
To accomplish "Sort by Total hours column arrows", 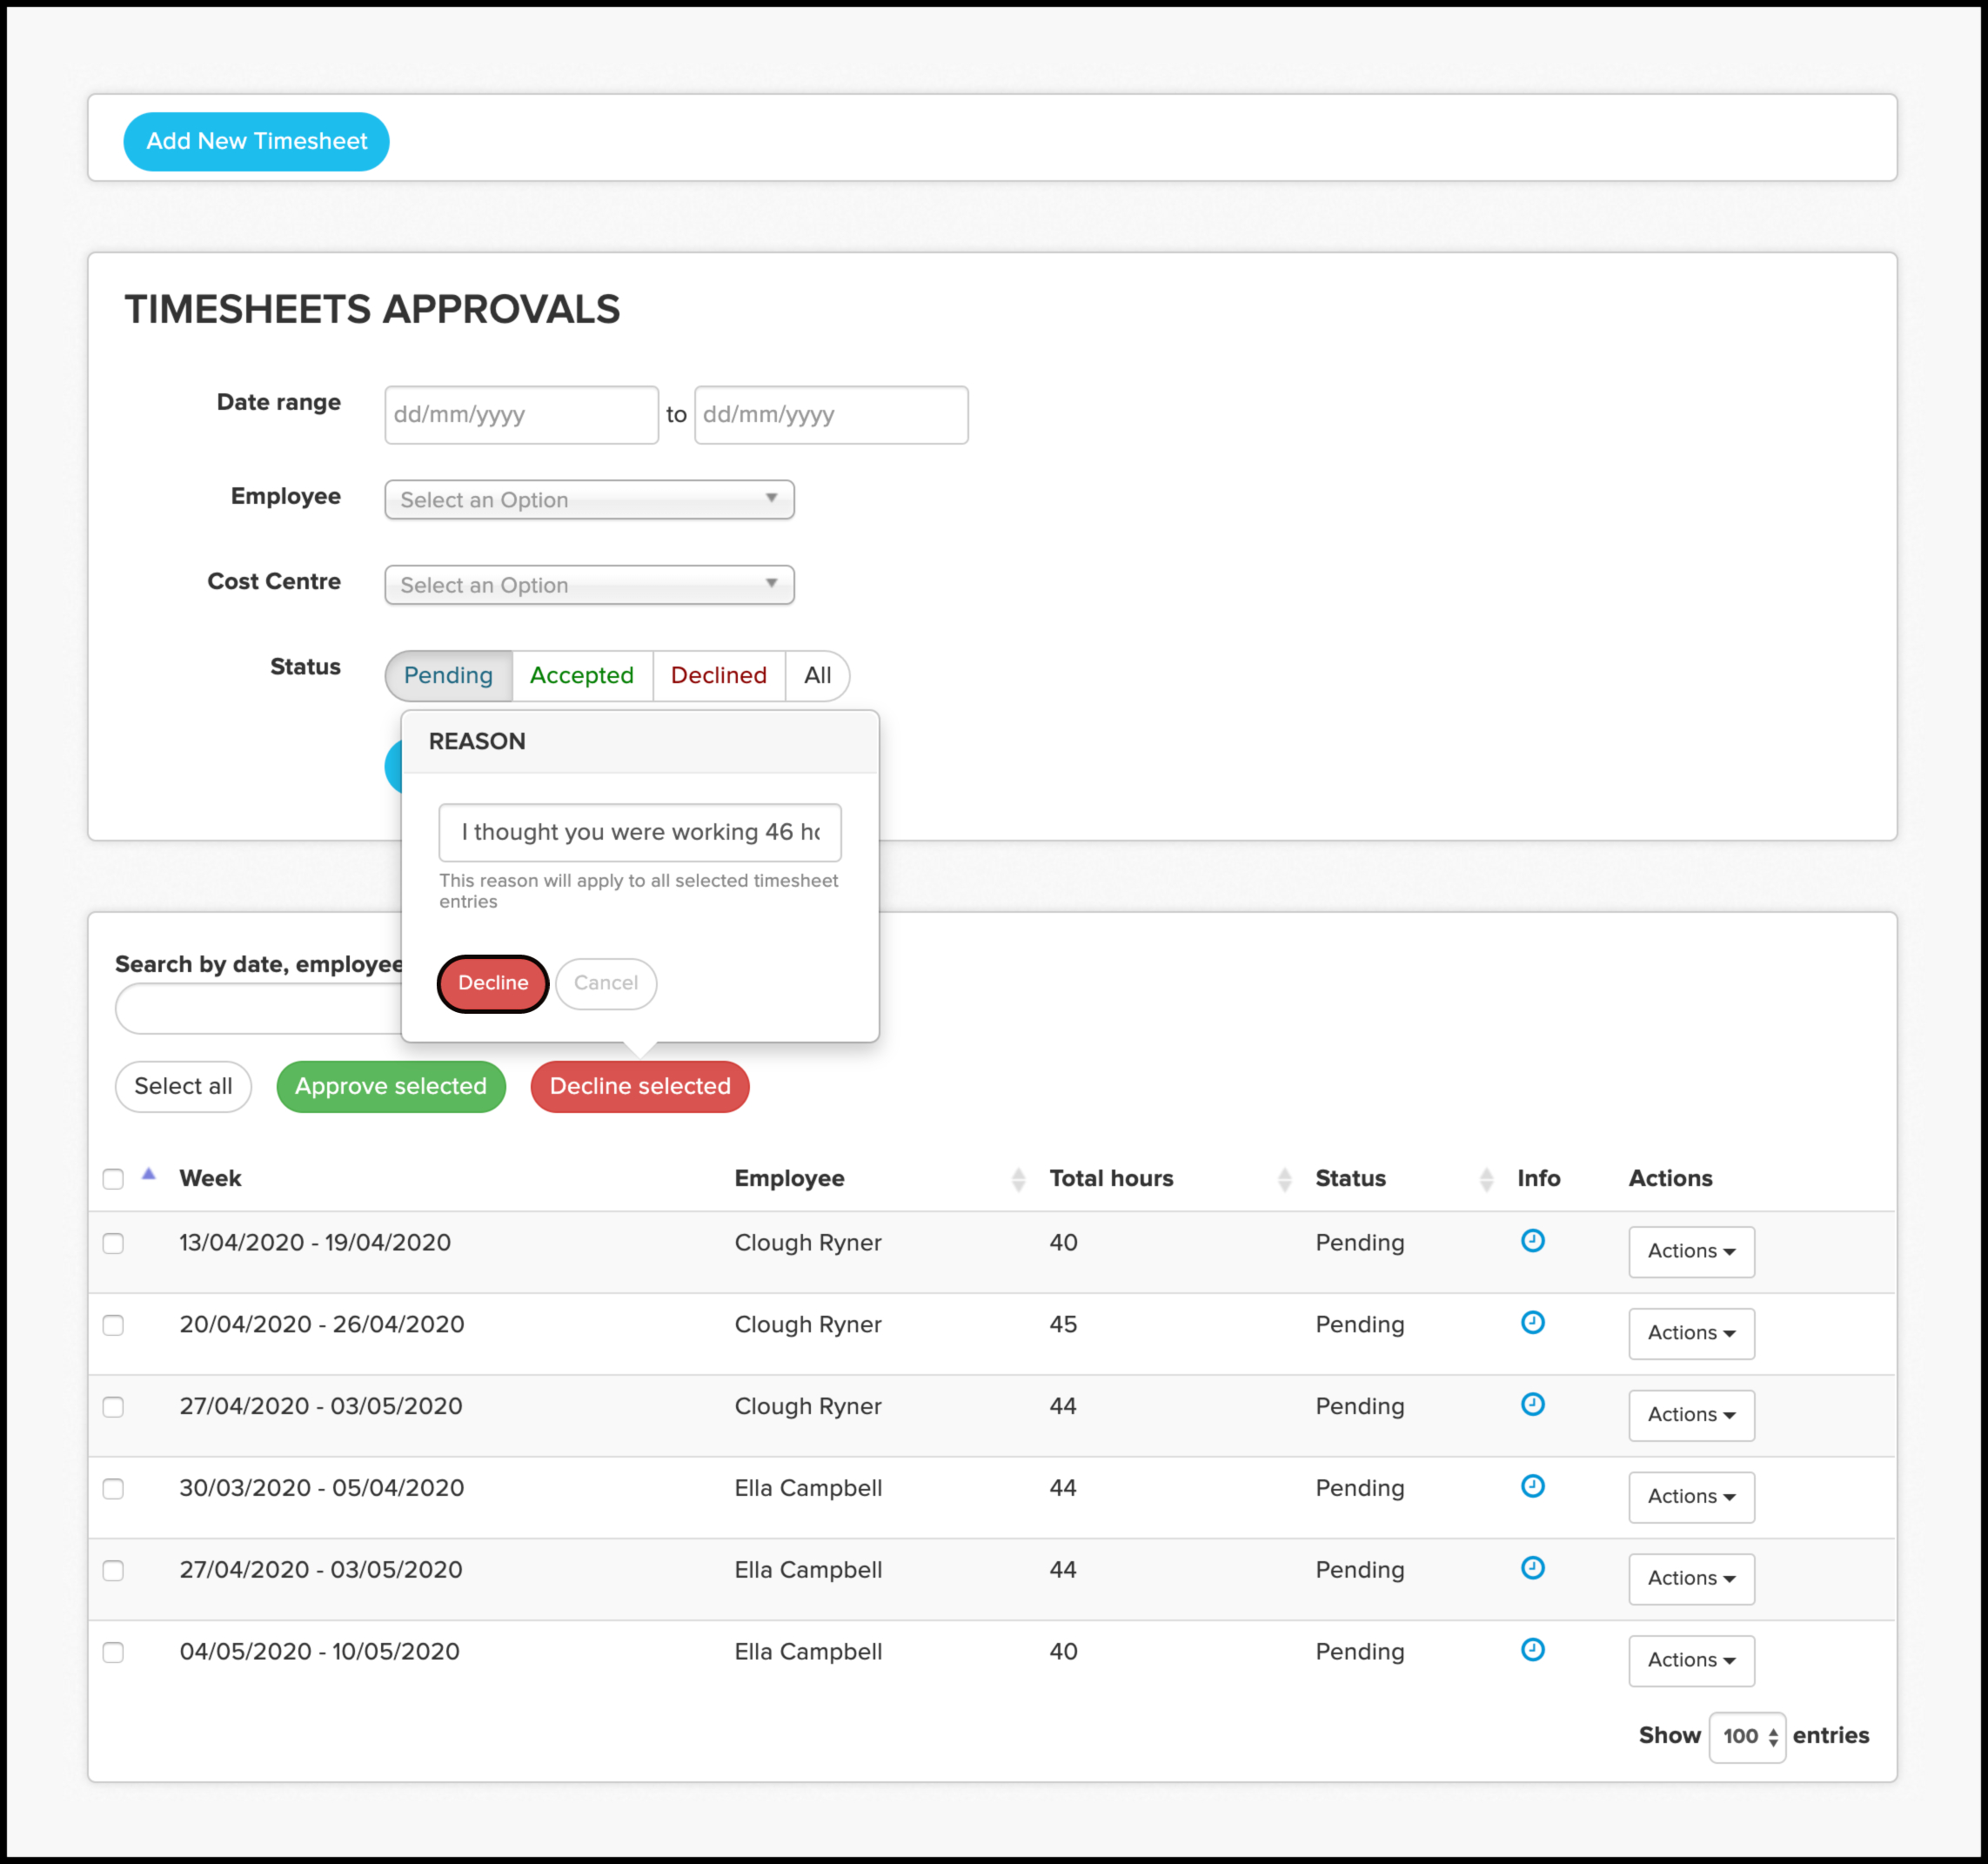I will tap(1284, 1179).
